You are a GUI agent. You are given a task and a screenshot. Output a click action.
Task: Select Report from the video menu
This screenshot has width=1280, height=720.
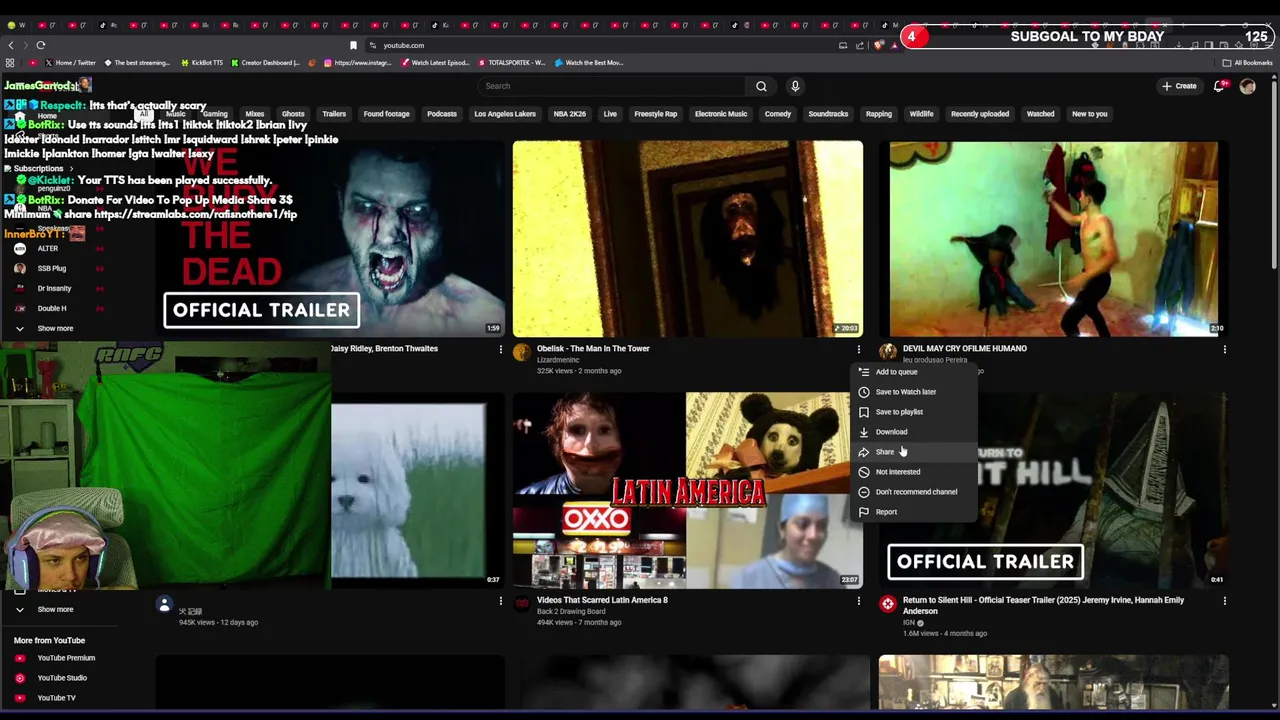[913, 512]
